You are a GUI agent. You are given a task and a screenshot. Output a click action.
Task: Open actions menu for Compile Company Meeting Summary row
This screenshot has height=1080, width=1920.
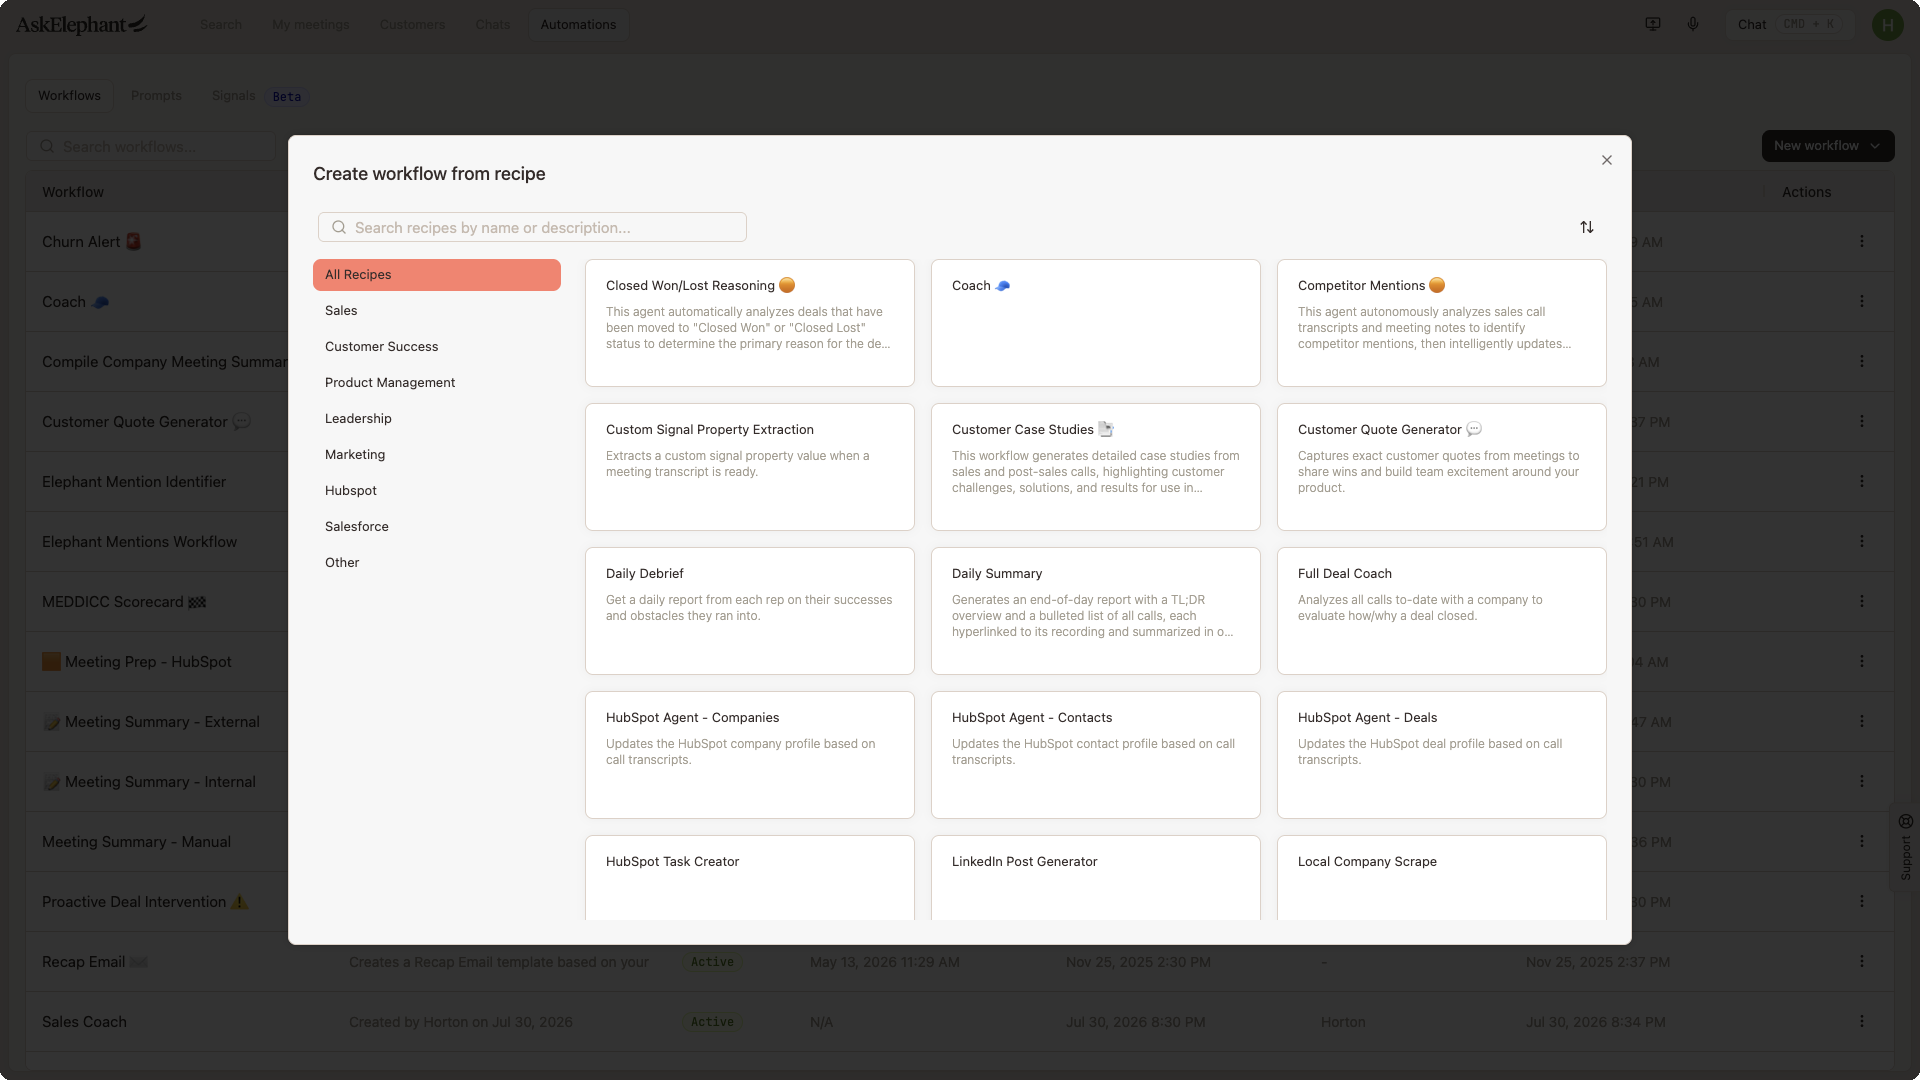[x=1862, y=361]
